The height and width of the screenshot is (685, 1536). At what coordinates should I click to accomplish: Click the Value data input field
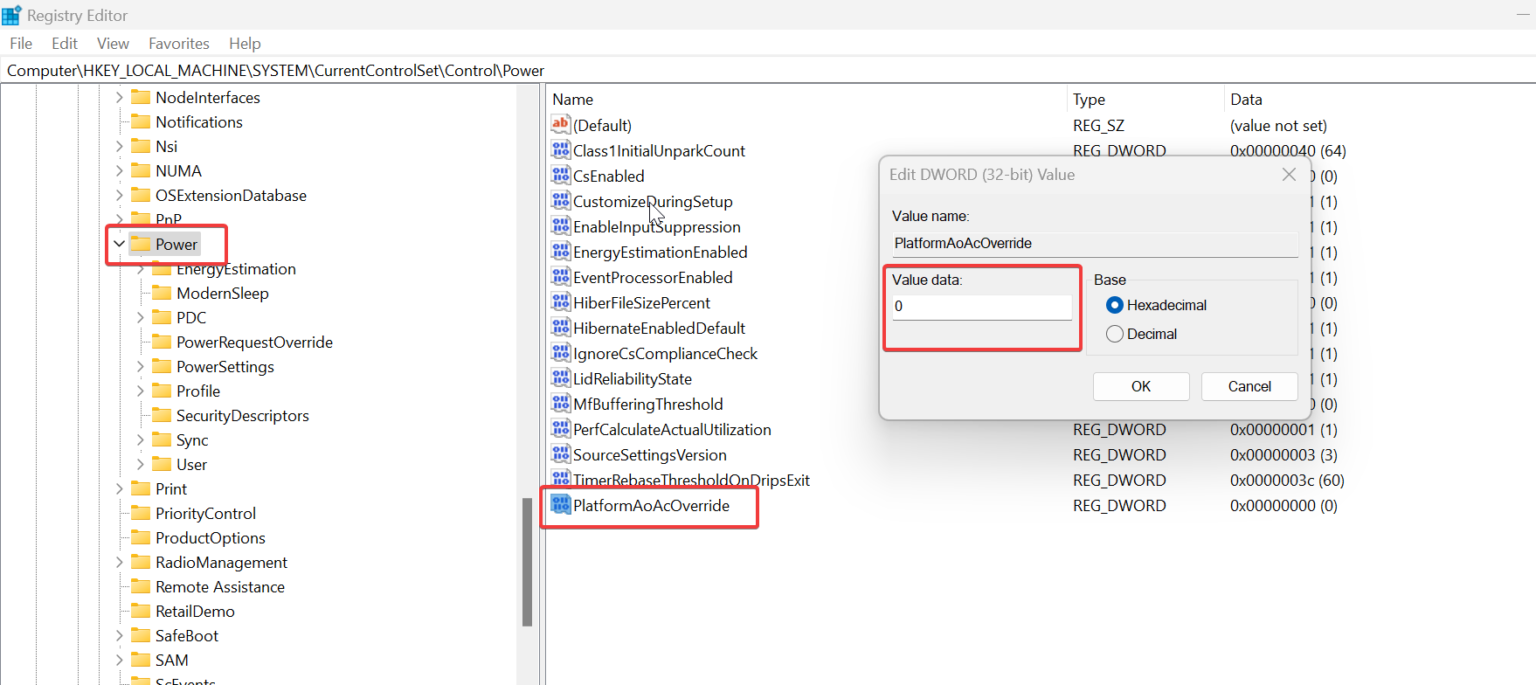(981, 307)
